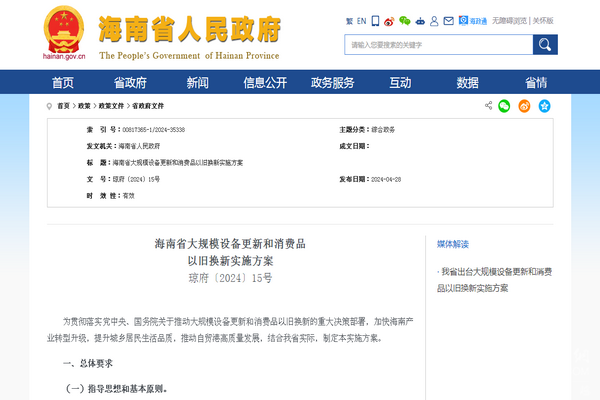
Task: Click the 首页 breadcrumb link
Action: tap(63, 106)
